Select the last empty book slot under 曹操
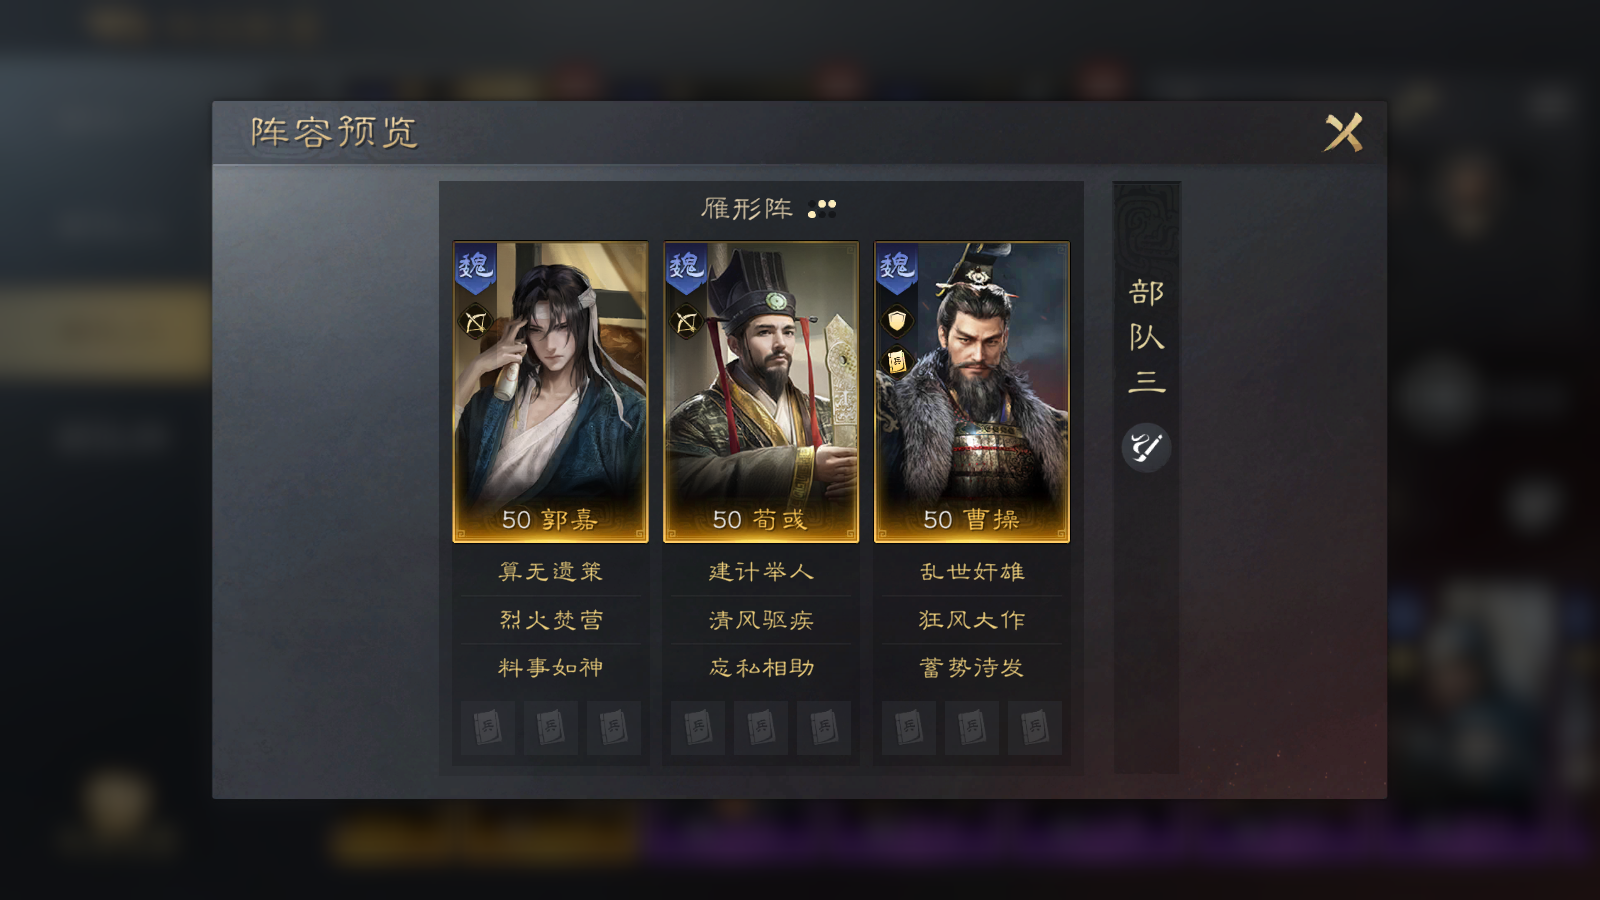The image size is (1600, 900). [x=1035, y=727]
